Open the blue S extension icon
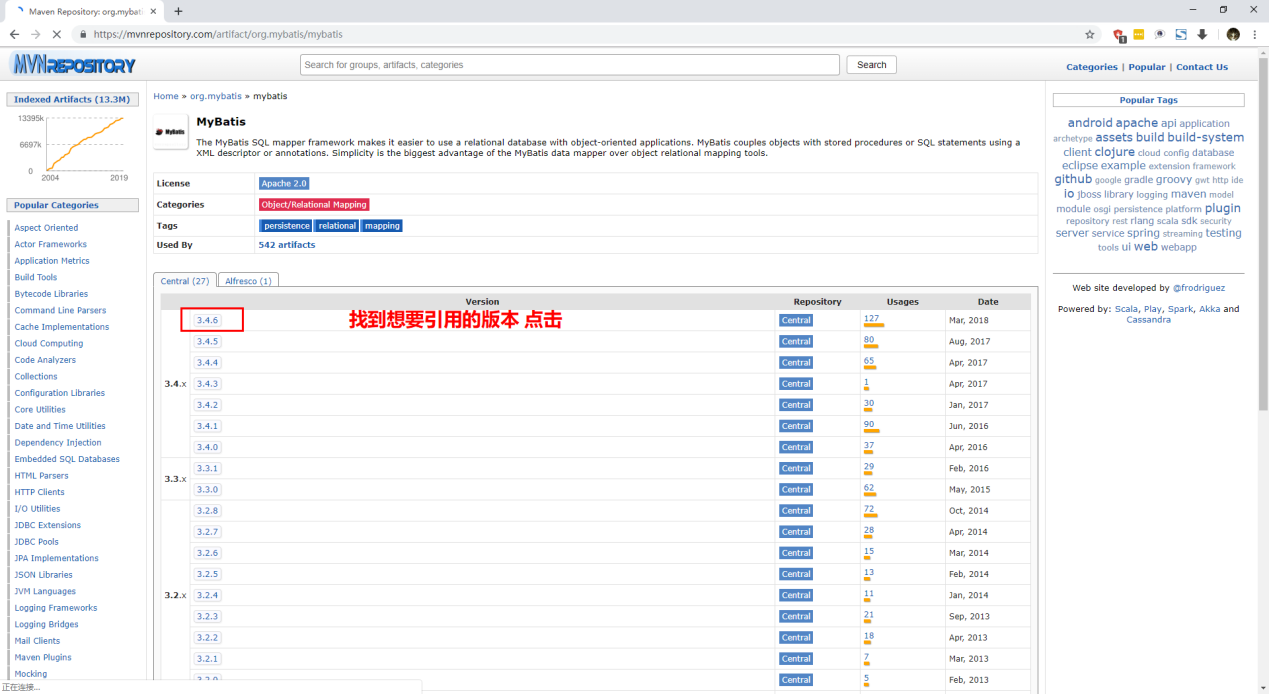 pyautogui.click(x=1181, y=34)
